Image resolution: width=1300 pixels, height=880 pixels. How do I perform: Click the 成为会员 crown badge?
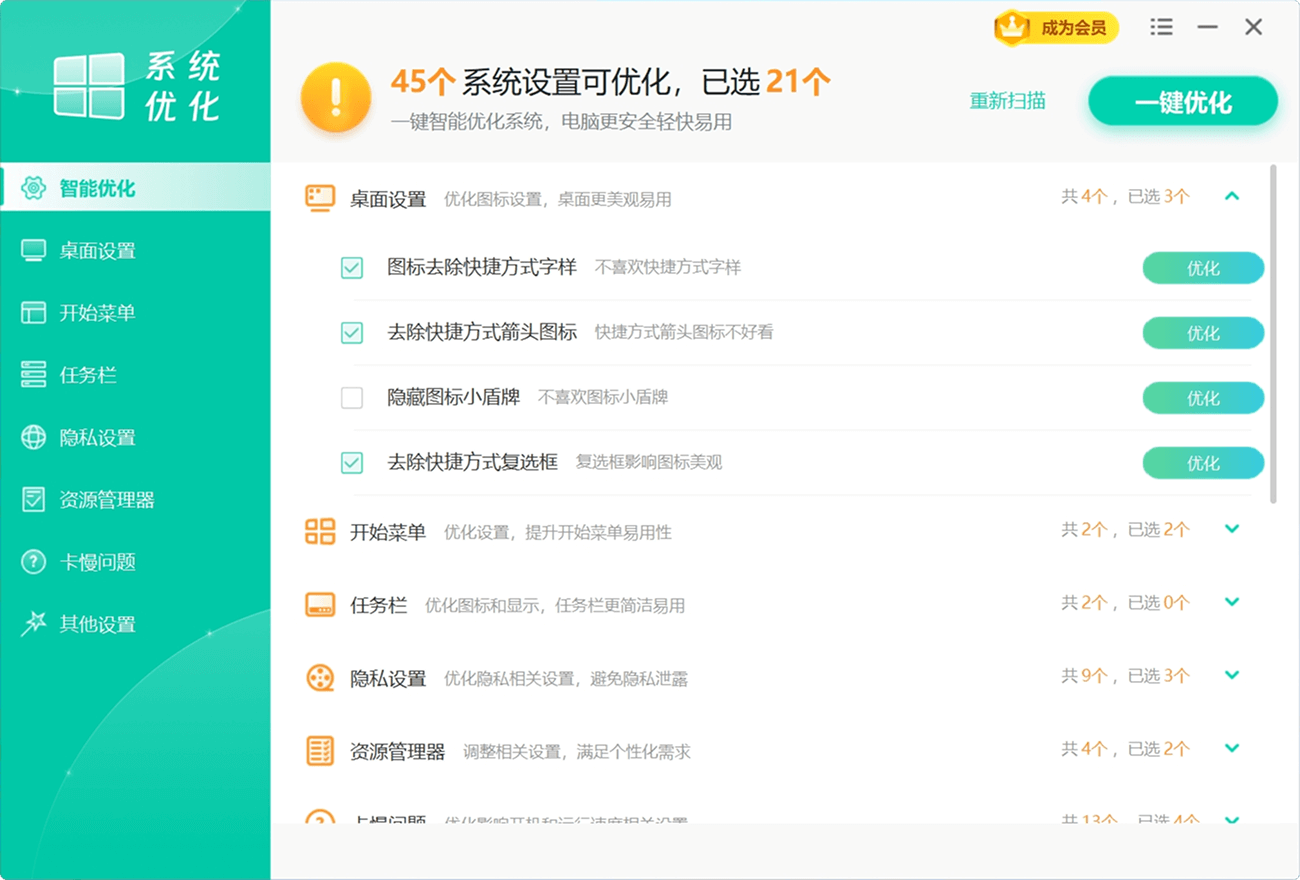pos(1056,28)
